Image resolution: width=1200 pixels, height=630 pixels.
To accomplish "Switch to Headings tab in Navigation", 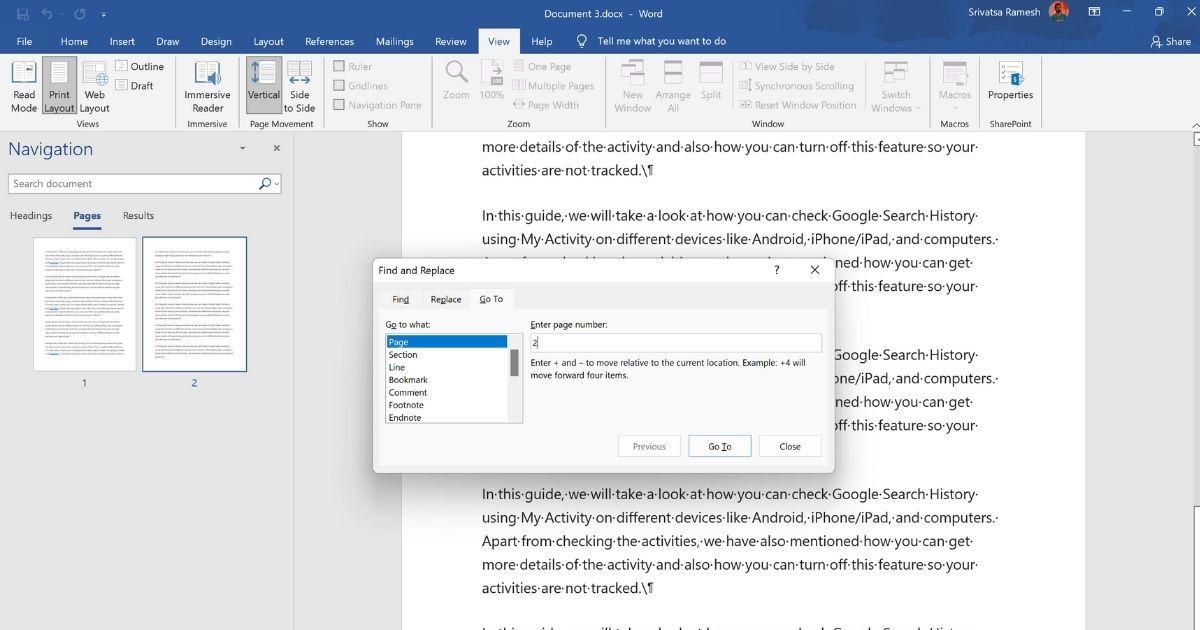I will point(31,216).
